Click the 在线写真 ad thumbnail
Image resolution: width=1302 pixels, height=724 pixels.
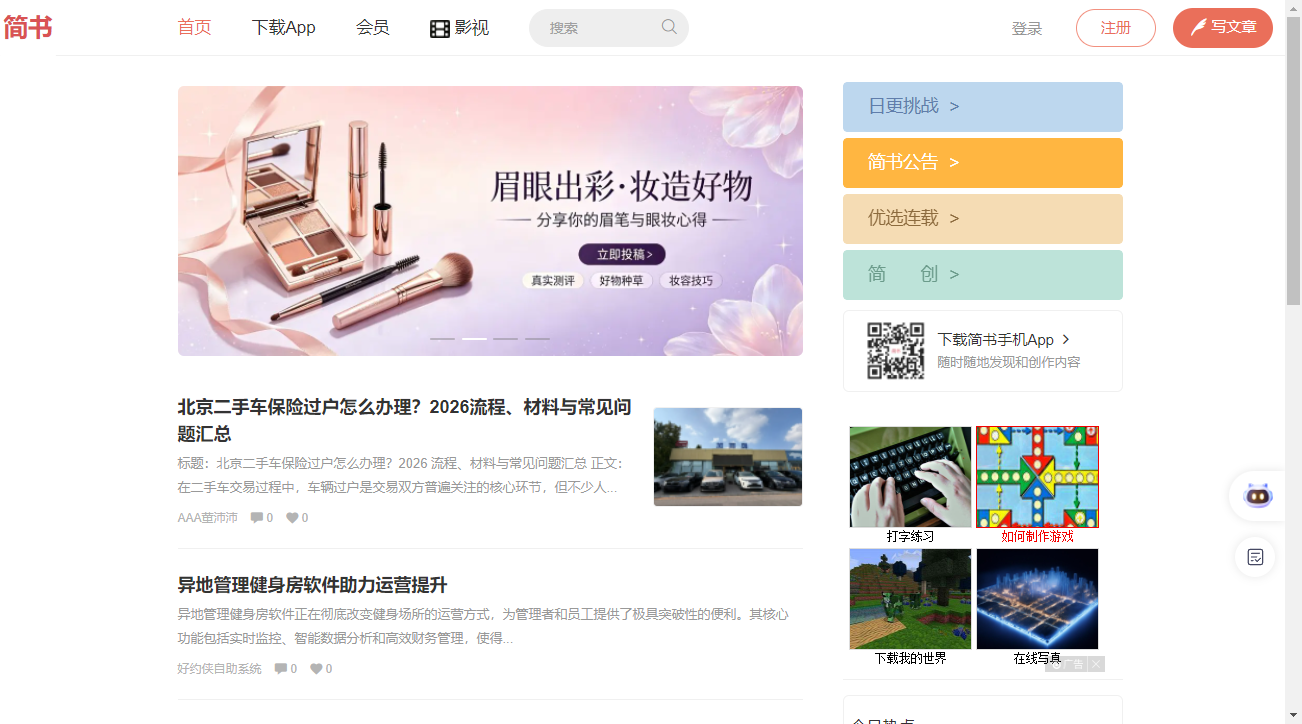point(1037,599)
